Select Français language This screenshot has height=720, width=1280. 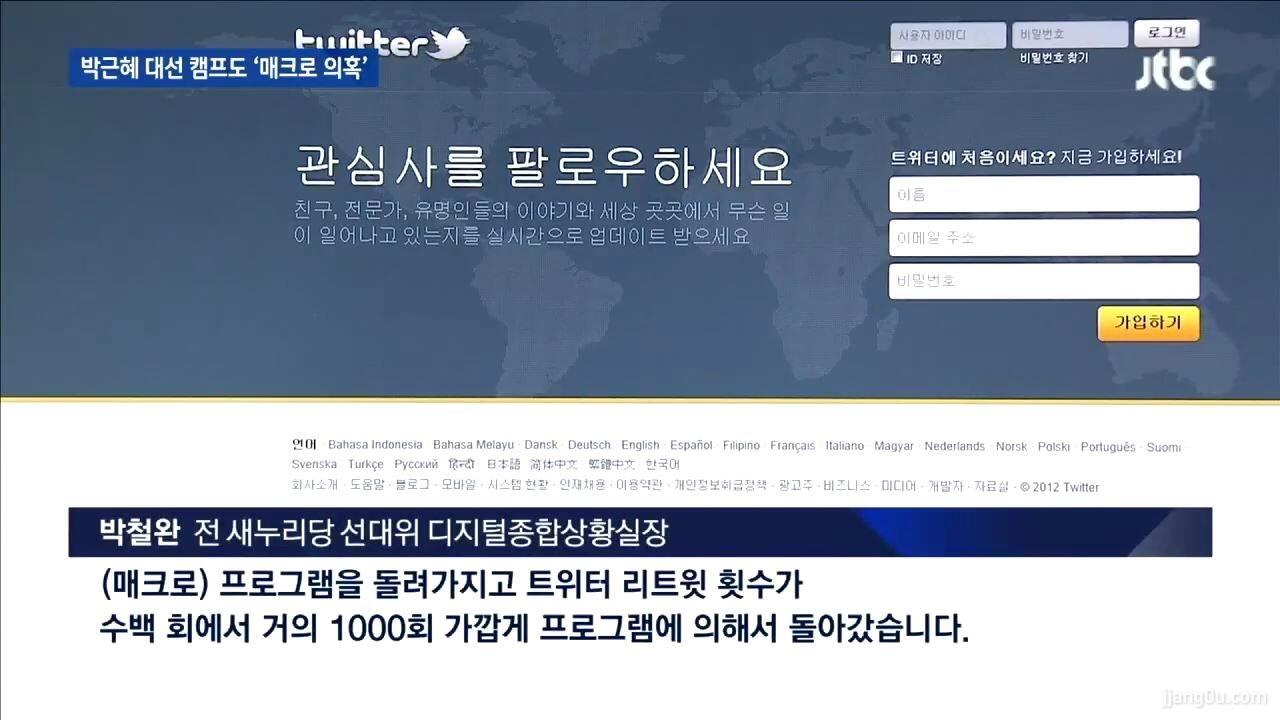[793, 445]
